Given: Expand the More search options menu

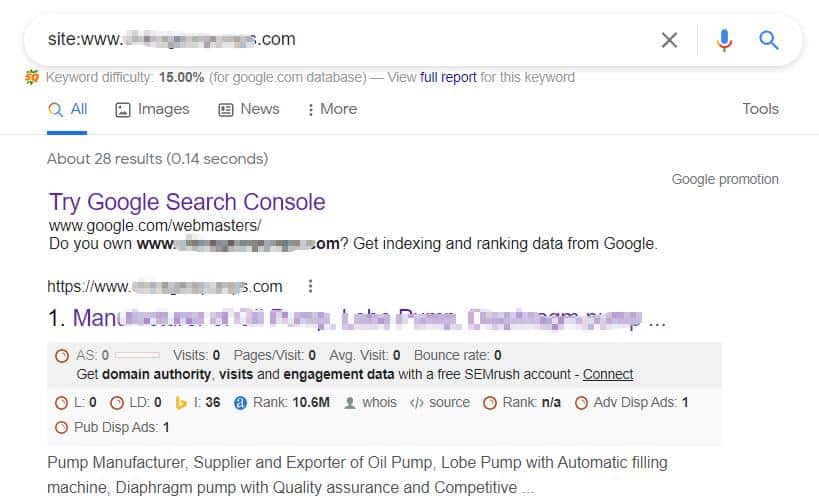Looking at the screenshot, I should pos(332,109).
